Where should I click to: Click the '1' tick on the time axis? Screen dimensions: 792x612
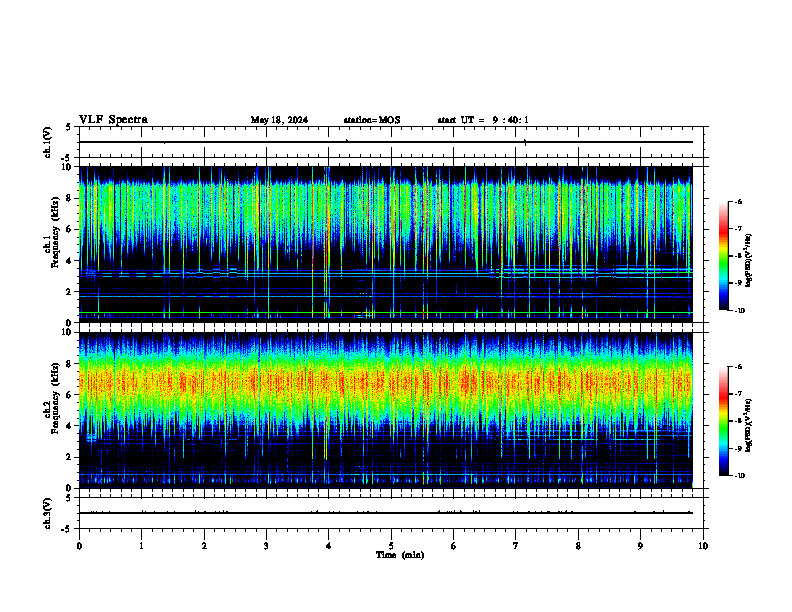click(x=141, y=546)
